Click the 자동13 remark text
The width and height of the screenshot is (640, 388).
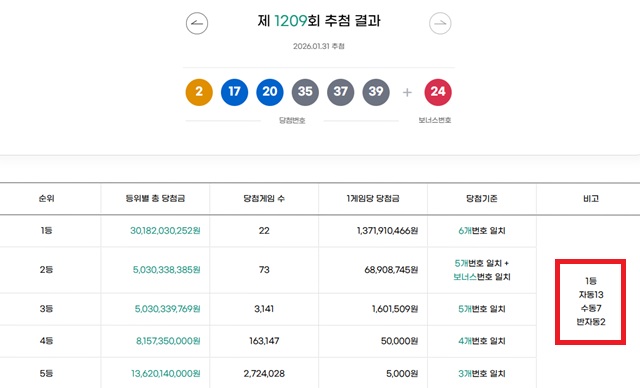[591, 295]
